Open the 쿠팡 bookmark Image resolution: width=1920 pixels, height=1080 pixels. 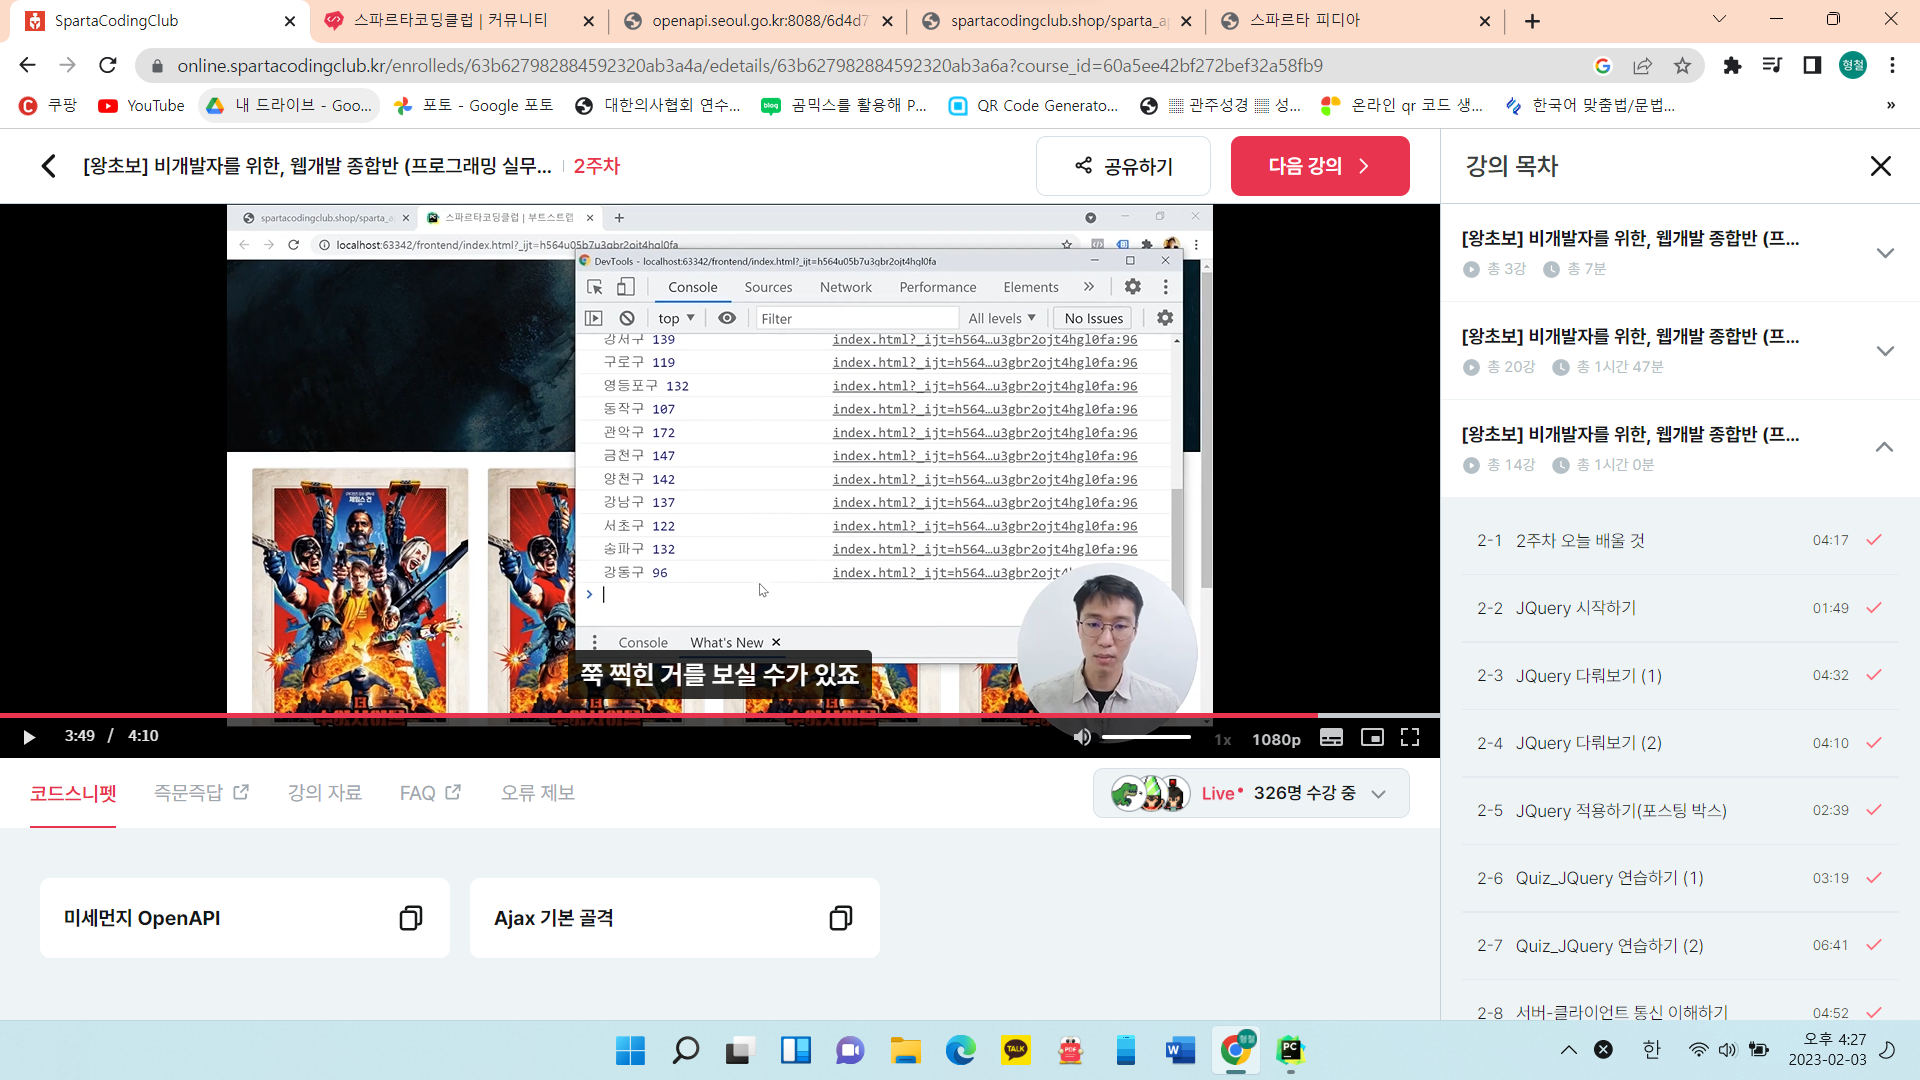click(x=48, y=105)
